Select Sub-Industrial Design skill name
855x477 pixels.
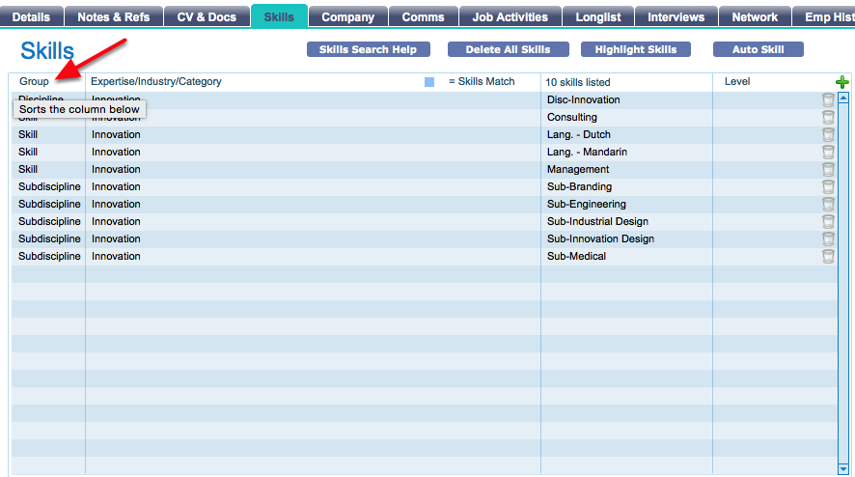(x=598, y=222)
